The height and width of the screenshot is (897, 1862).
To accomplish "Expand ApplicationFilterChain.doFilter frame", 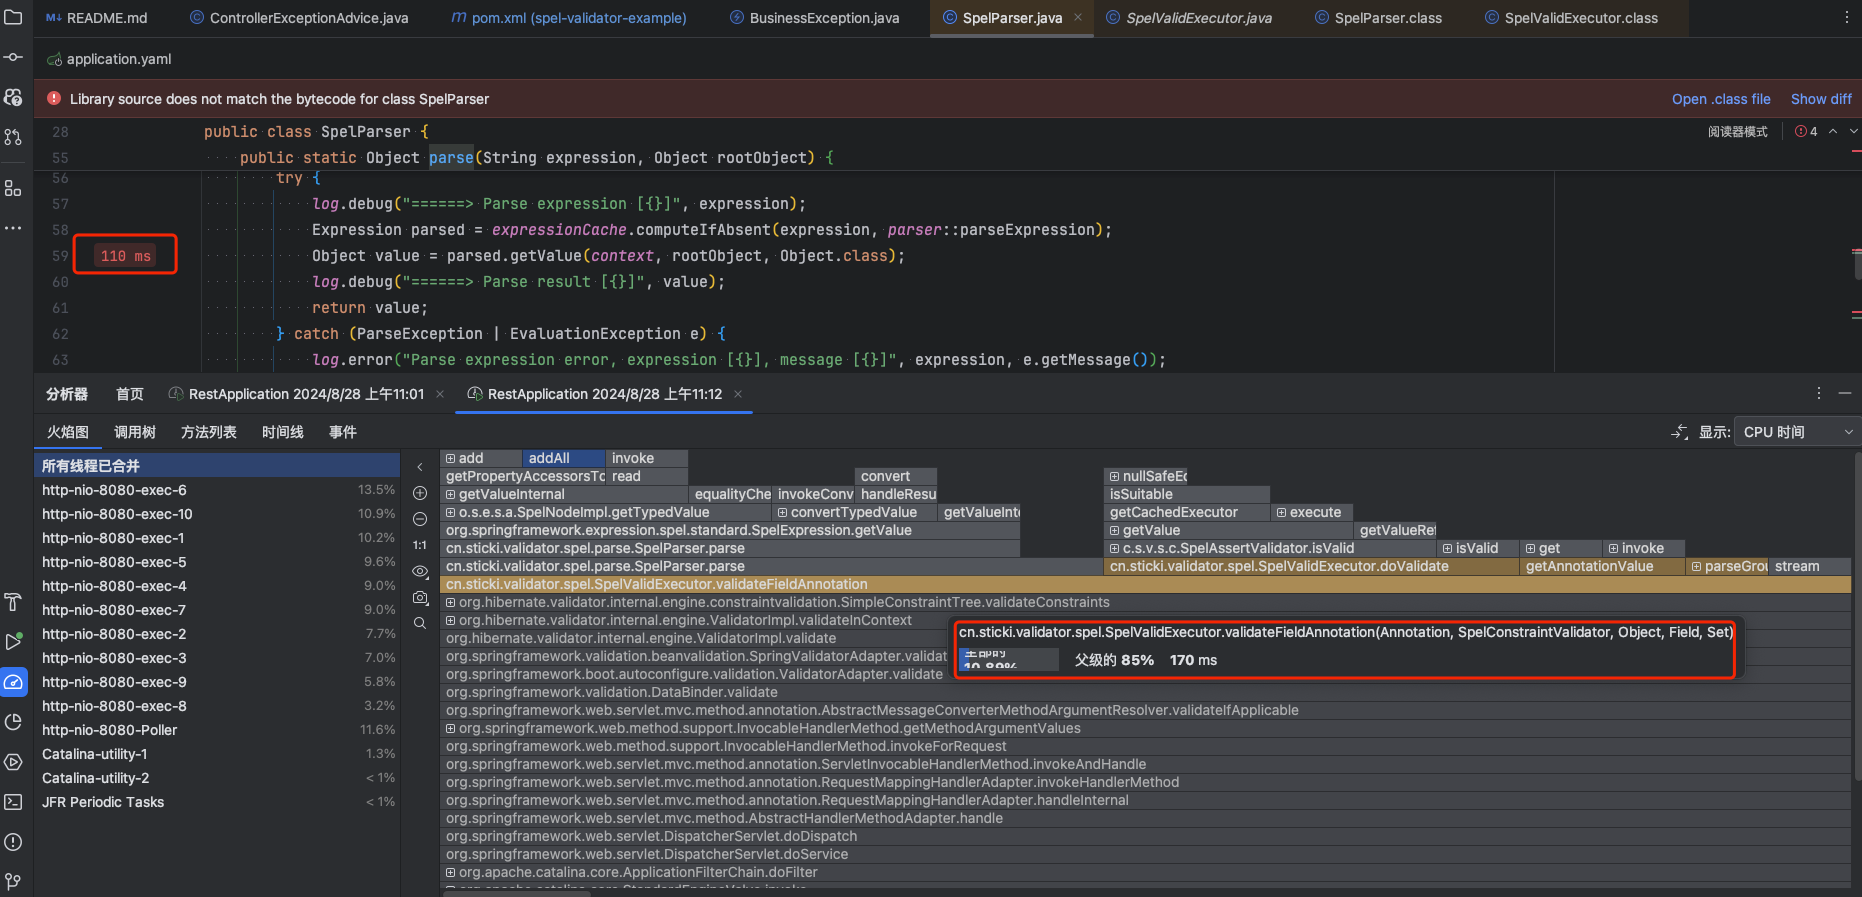I will 451,872.
